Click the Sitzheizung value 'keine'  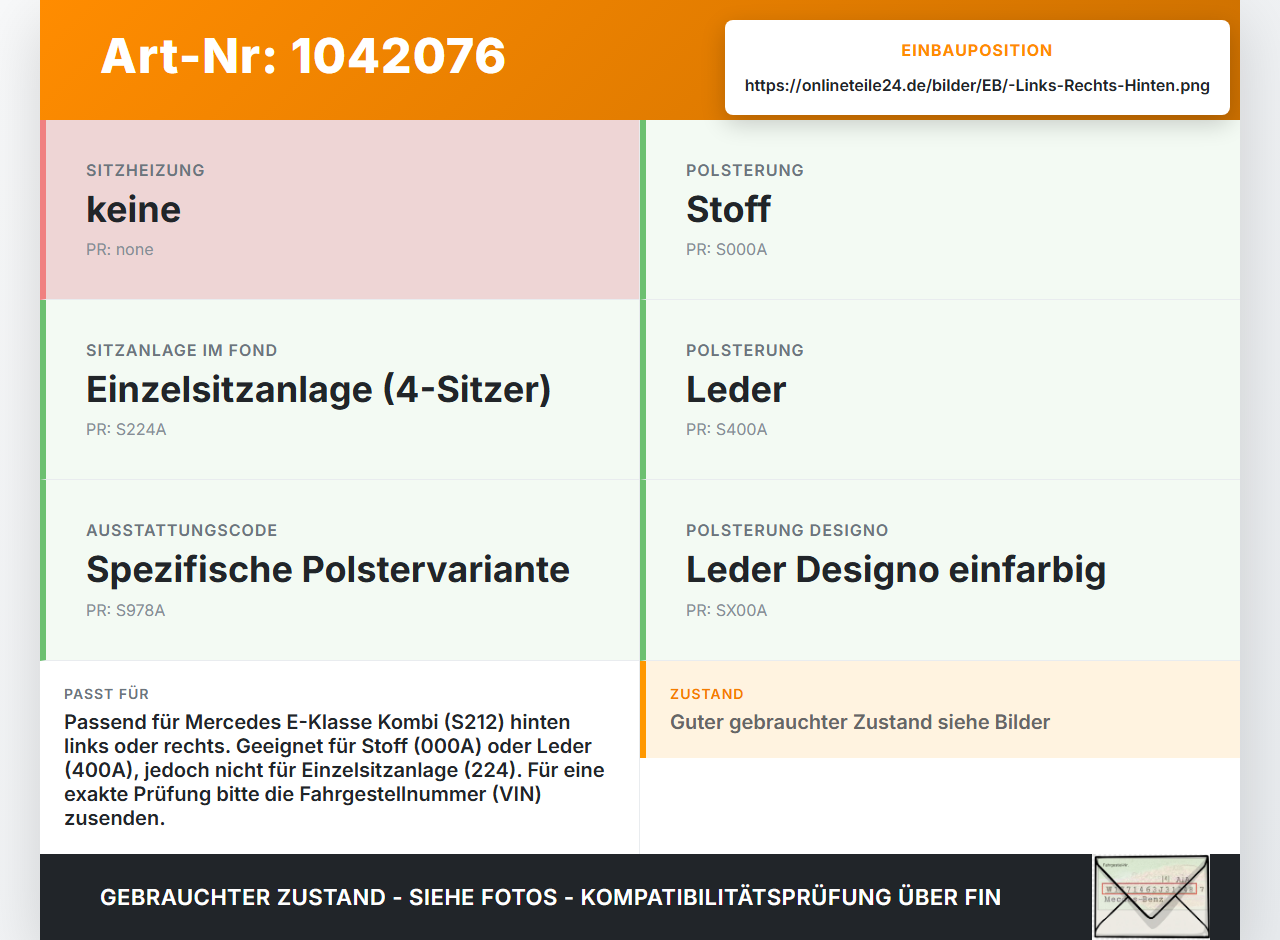133,209
